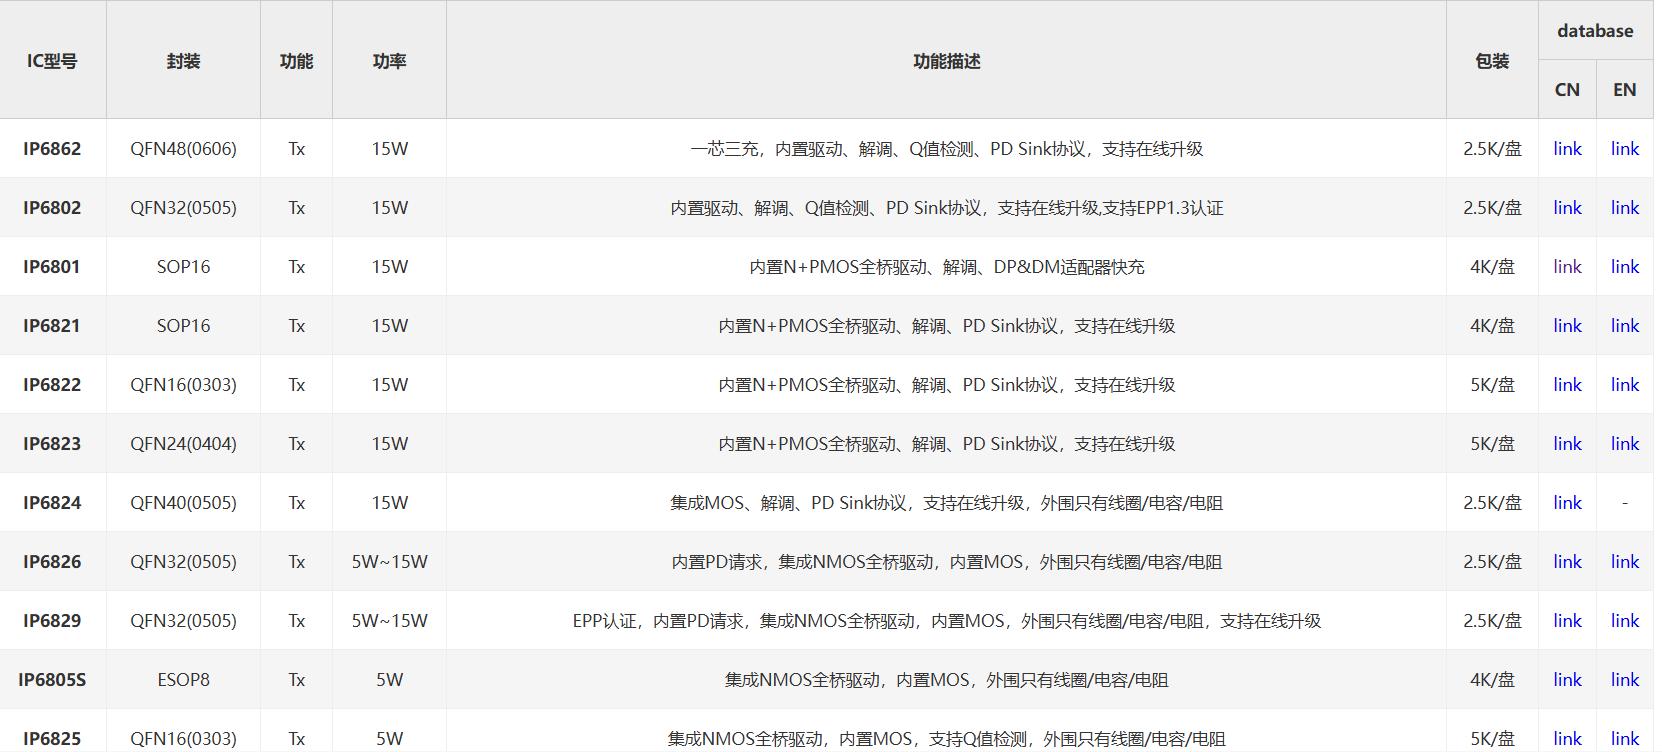
Task: Click the IP6822 model name
Action: tap(52, 385)
